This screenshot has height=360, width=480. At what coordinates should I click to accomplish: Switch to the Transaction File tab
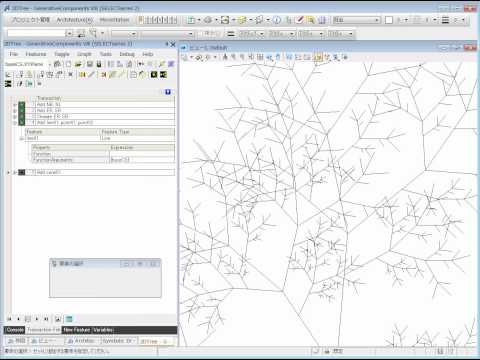click(x=44, y=330)
